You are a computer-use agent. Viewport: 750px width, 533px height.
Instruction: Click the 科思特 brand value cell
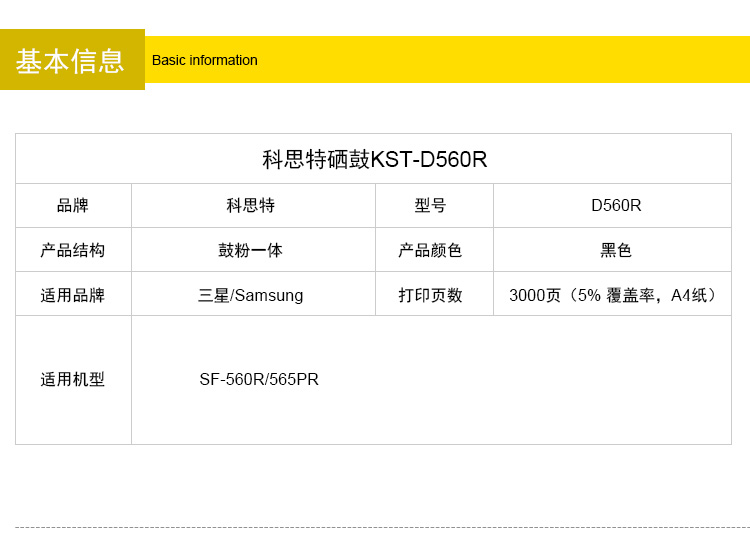[251, 205]
